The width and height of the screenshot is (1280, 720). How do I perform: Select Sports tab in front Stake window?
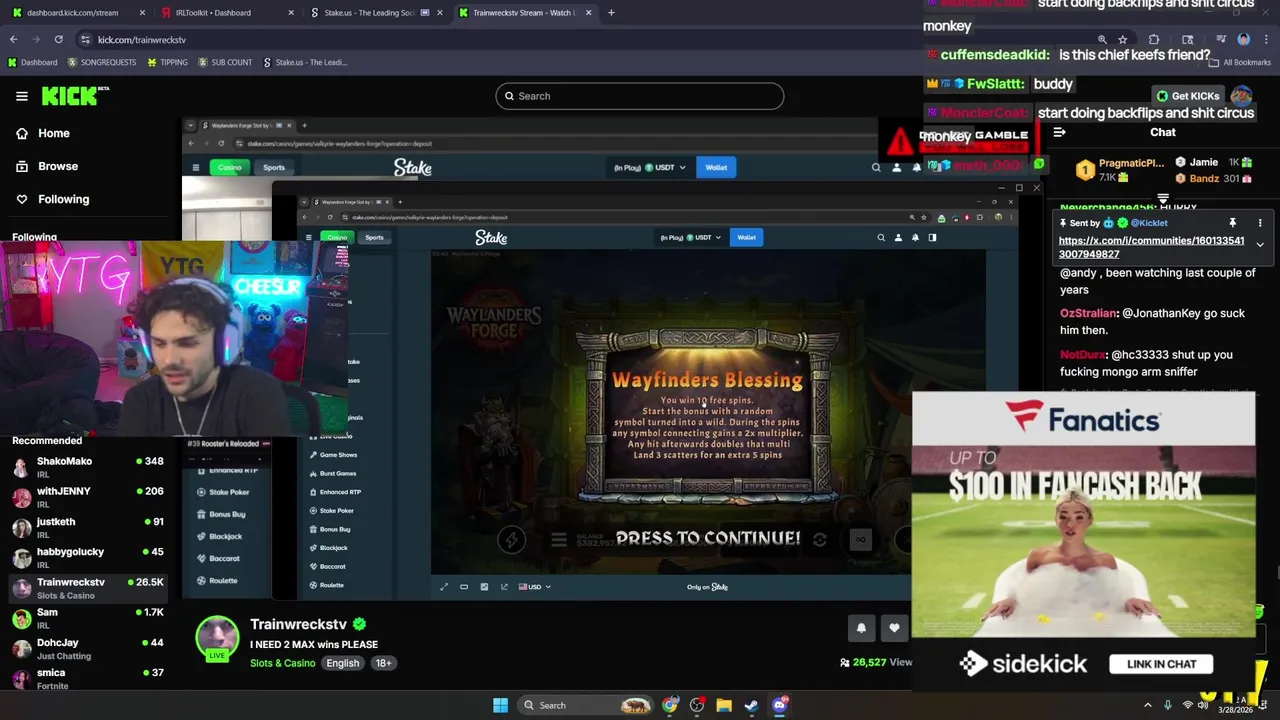coord(374,237)
